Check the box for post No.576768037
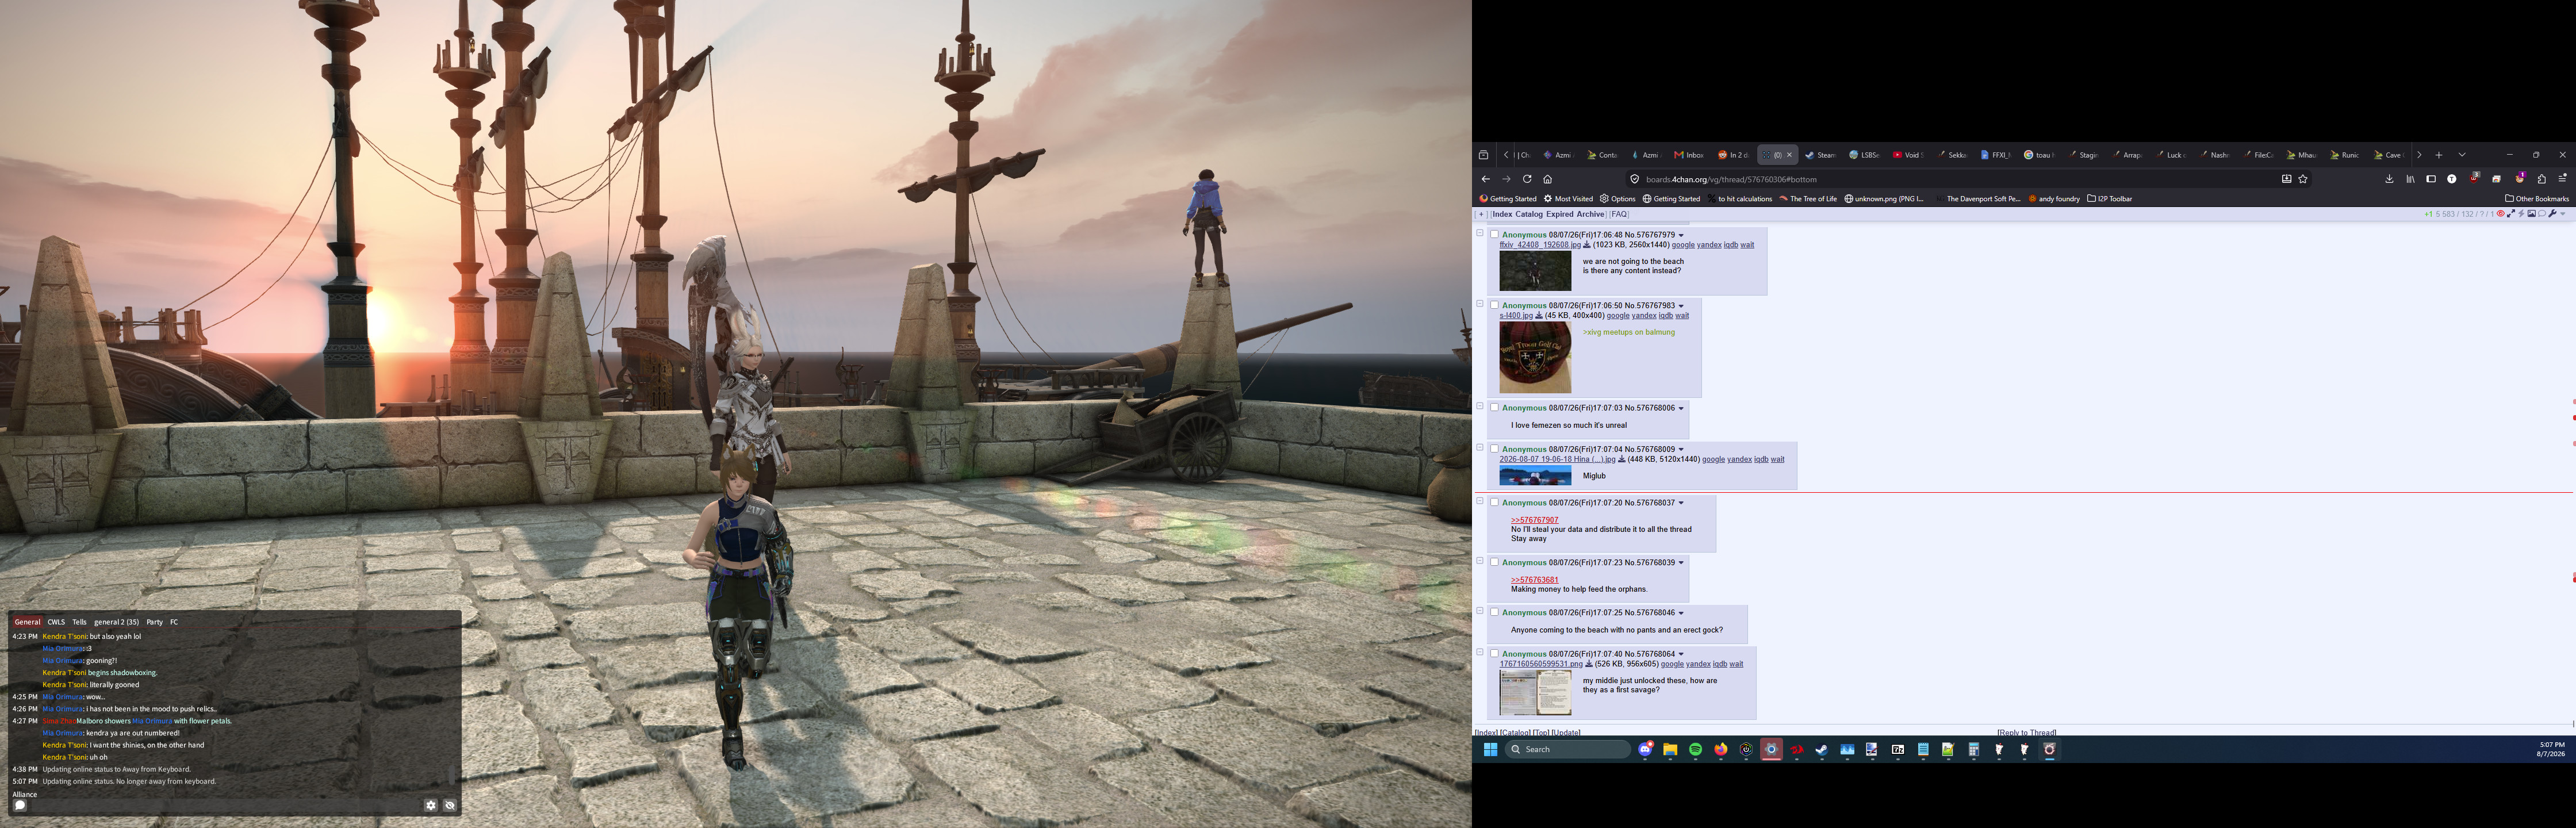This screenshot has height=828, width=2576. [1494, 502]
